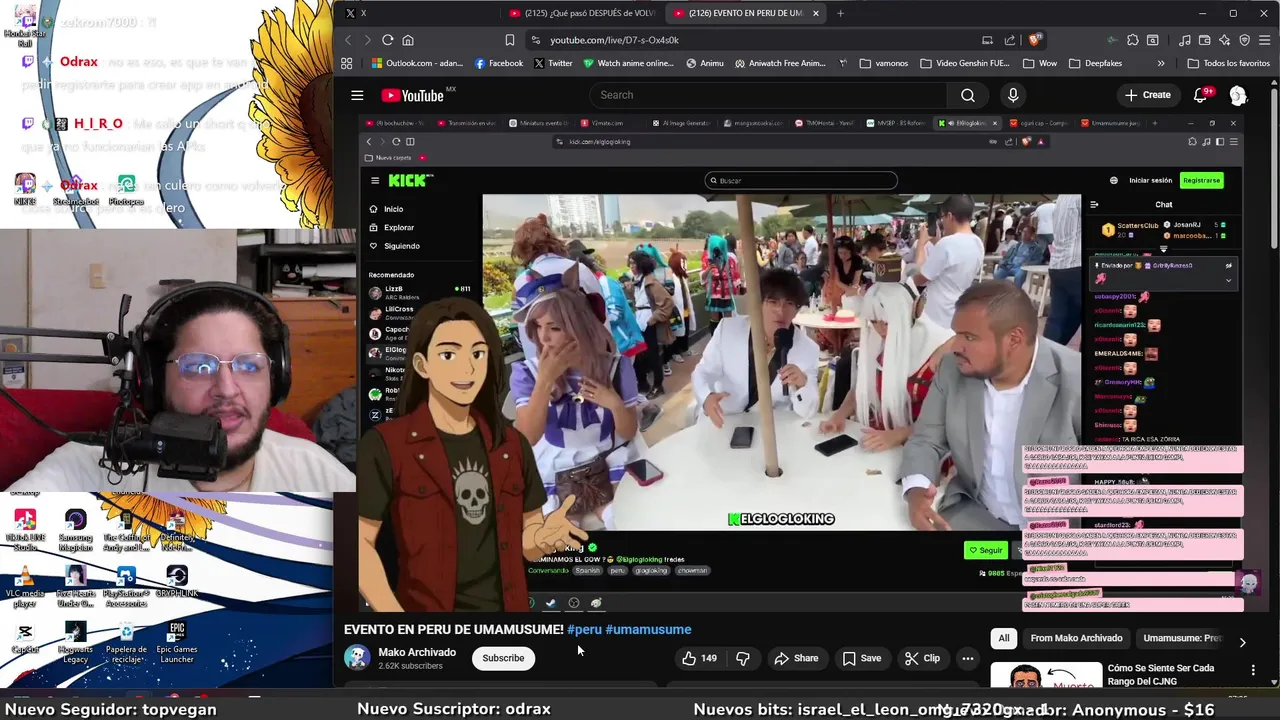Screen dimensions: 1280x720
Task: Switch to the '¿Qué pasó DESPUÉS de VOLV' tab
Action: (x=581, y=13)
